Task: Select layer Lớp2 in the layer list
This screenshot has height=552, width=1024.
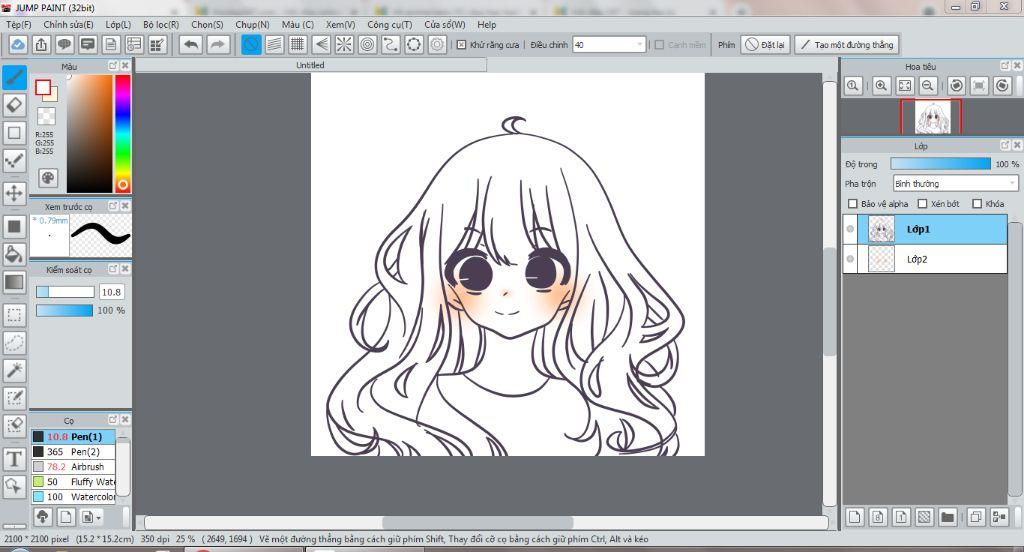Action: point(925,259)
